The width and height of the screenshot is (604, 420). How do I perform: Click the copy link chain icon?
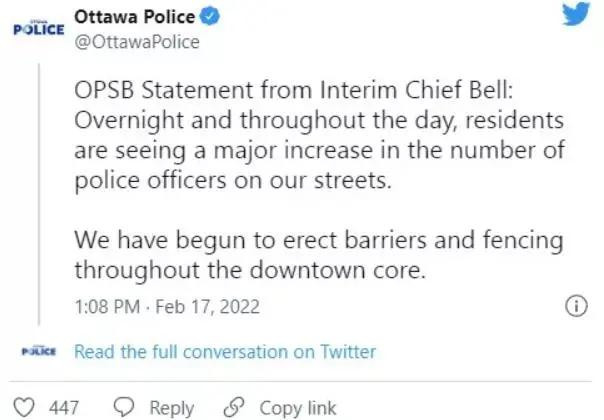click(x=233, y=407)
